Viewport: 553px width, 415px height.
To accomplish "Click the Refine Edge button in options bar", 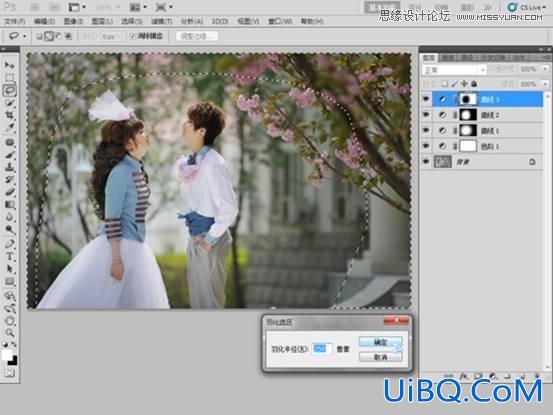I will click(197, 36).
